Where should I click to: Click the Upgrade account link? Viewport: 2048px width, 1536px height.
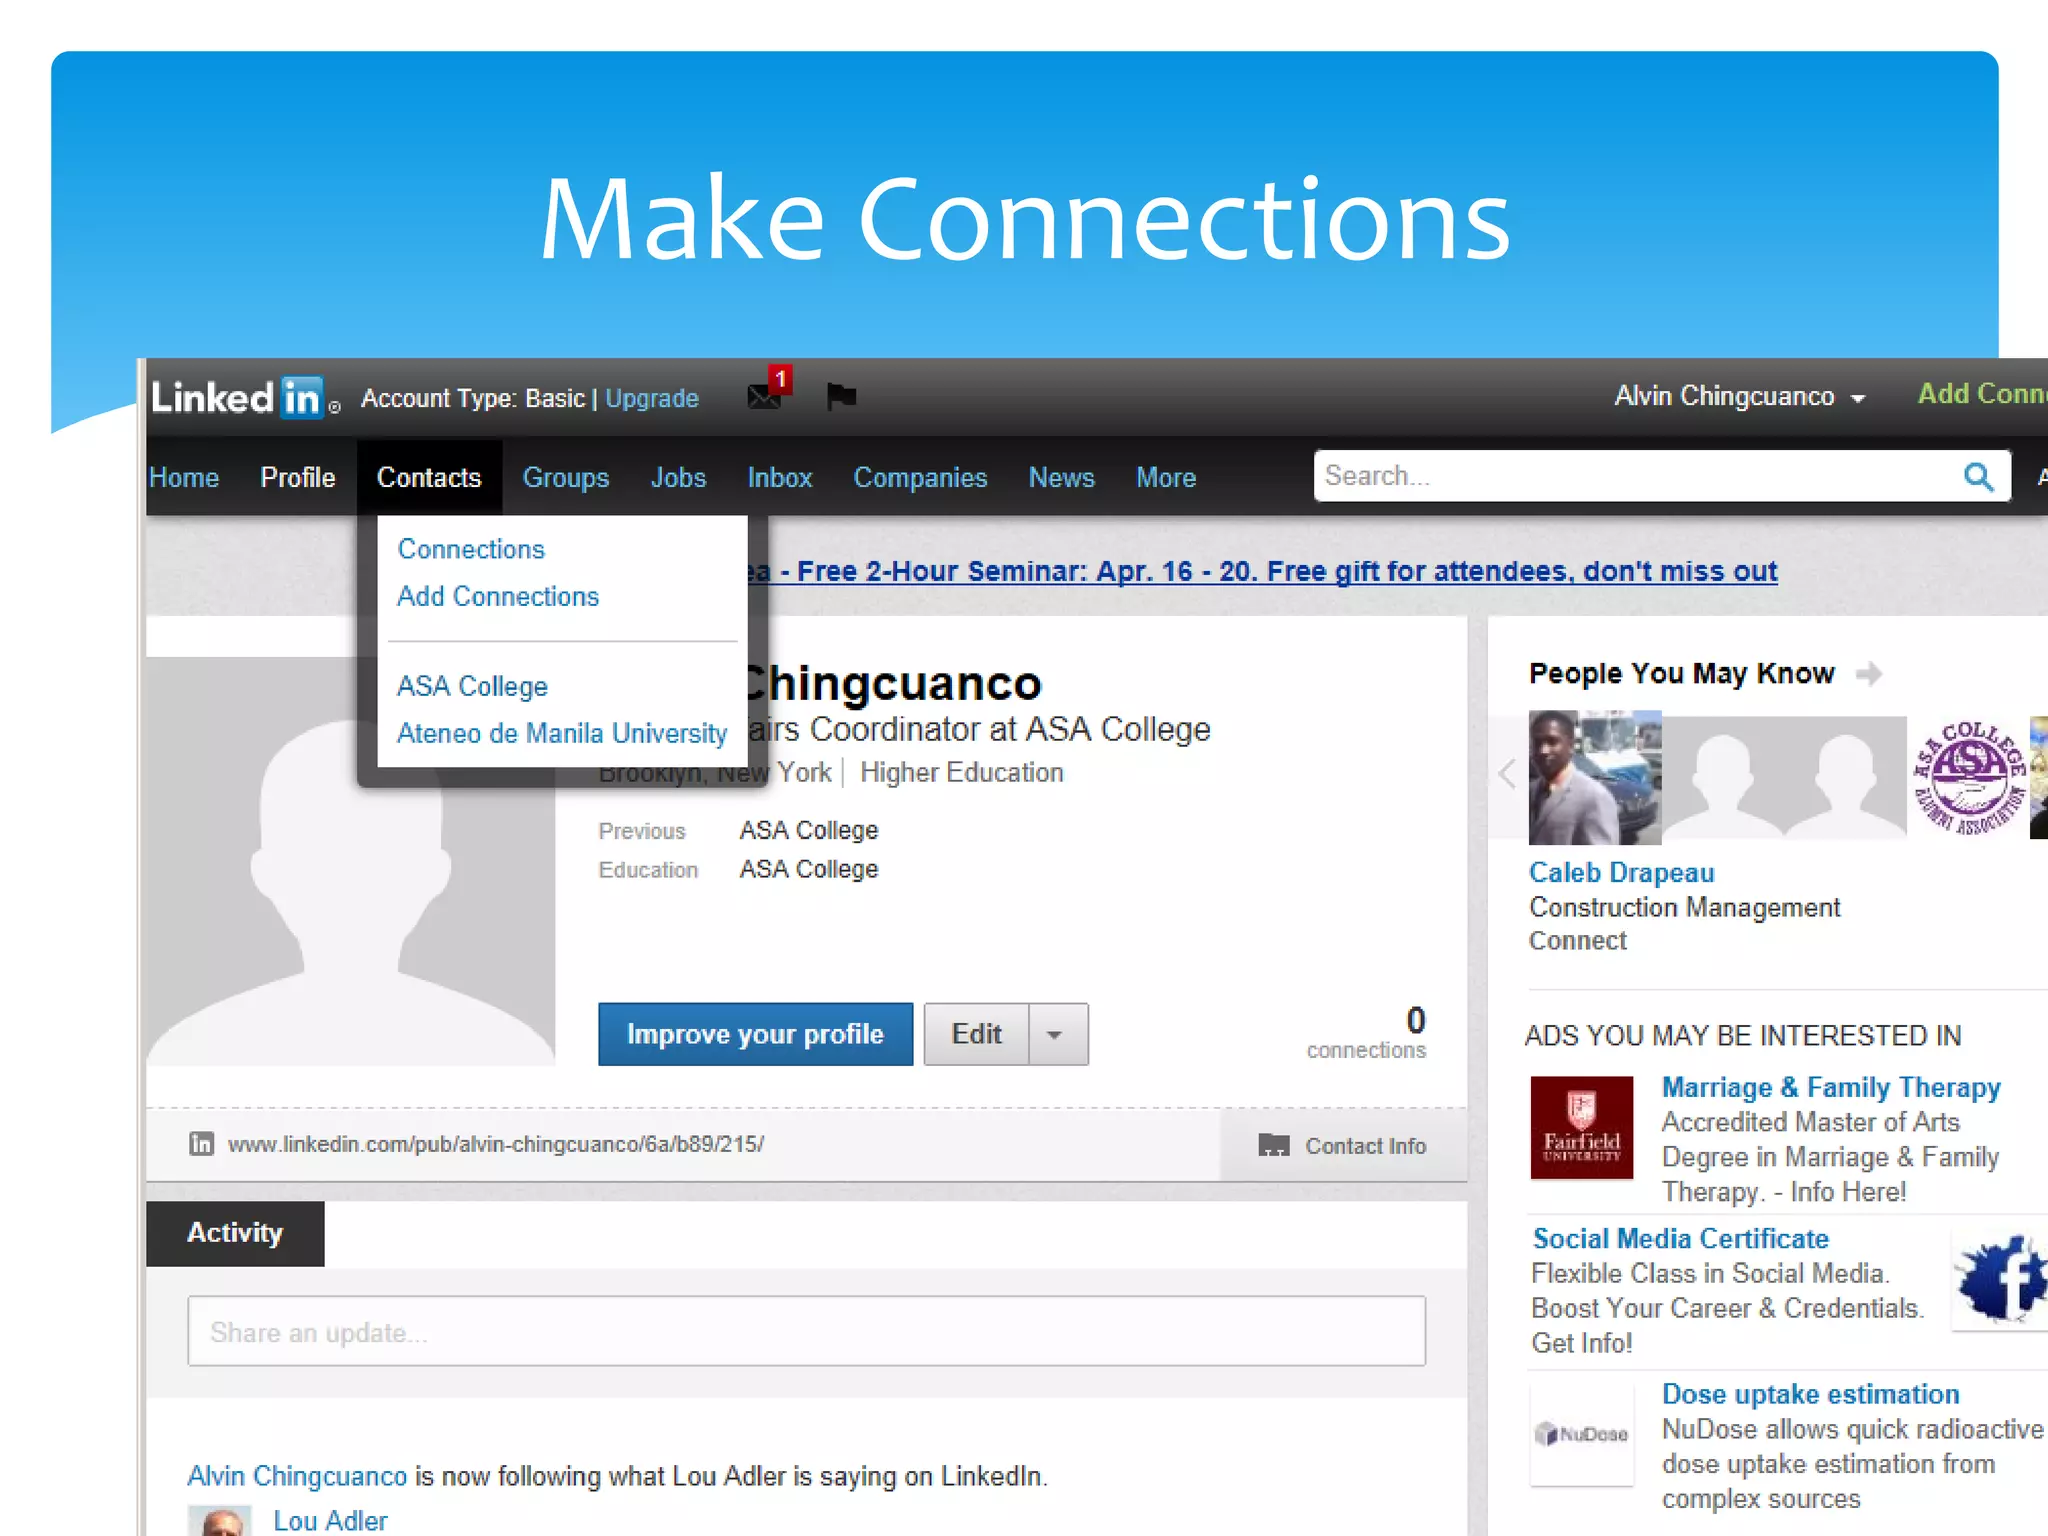652,399
